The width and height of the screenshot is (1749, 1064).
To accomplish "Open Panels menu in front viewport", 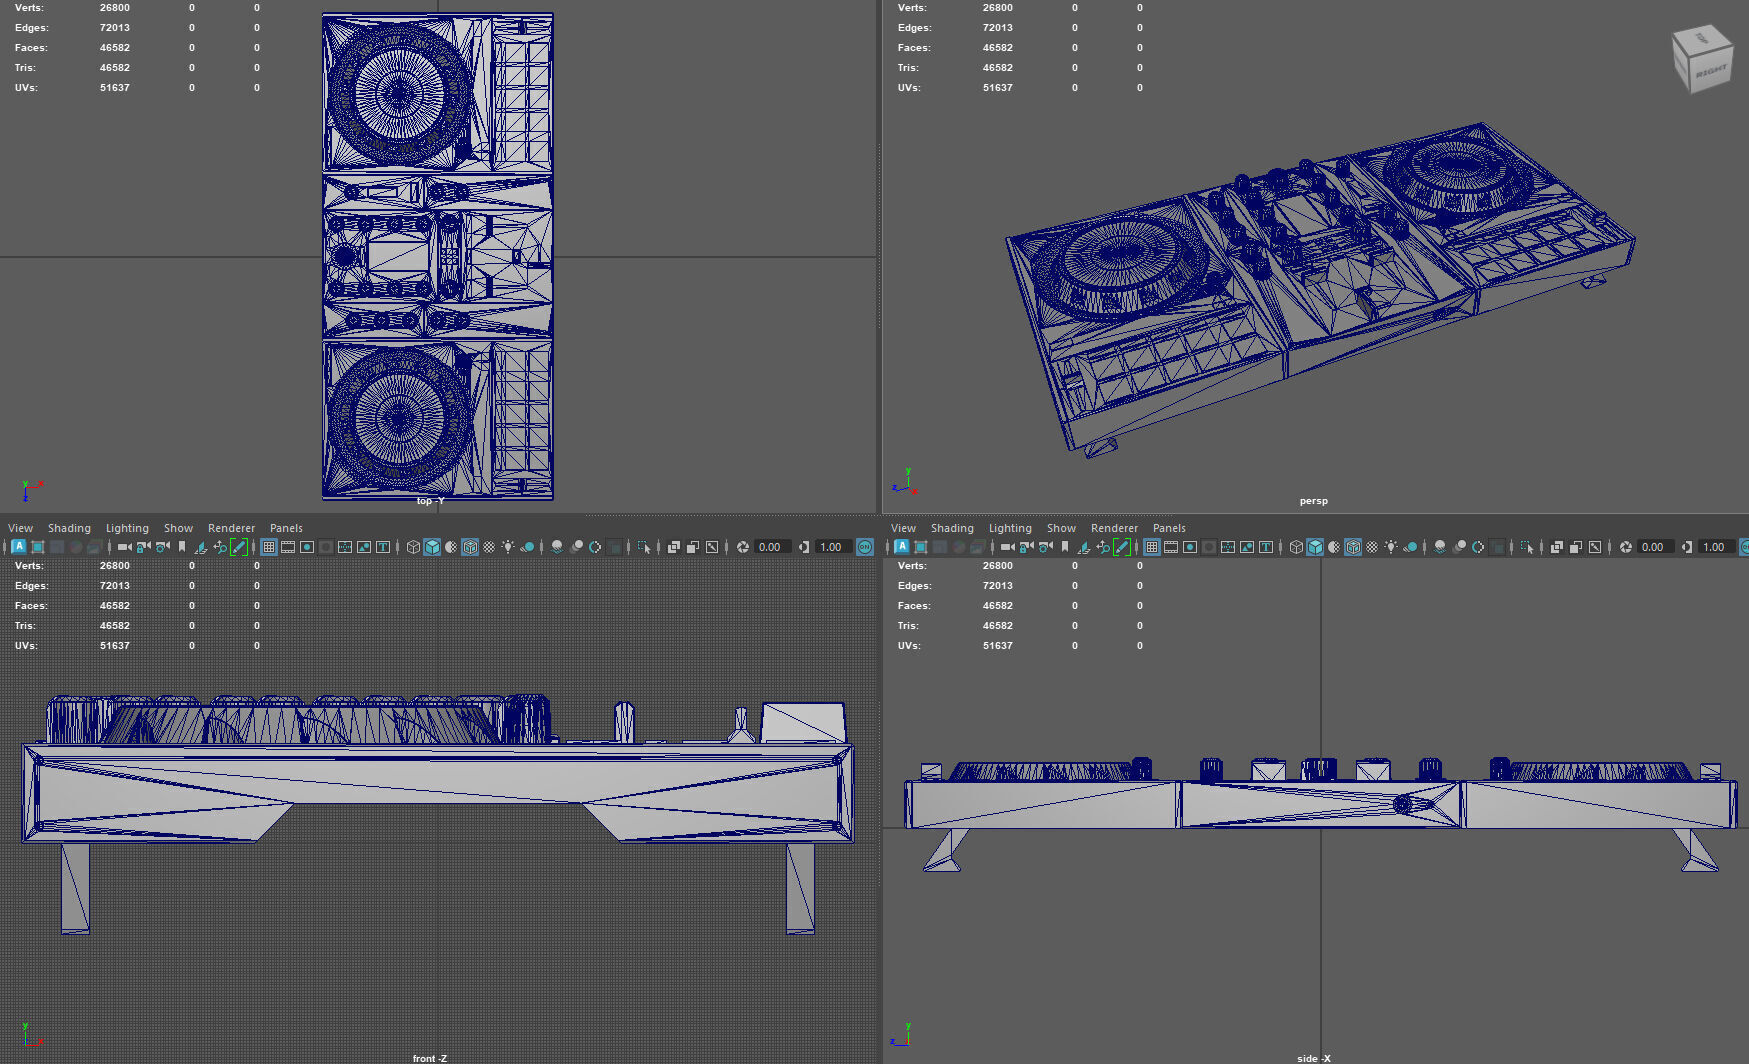I will pos(286,528).
